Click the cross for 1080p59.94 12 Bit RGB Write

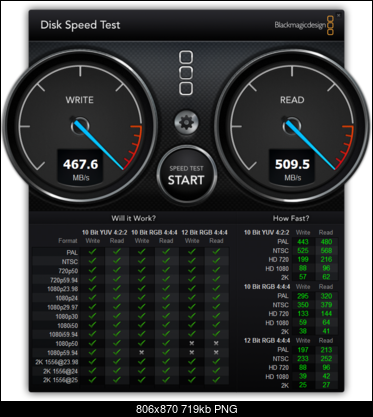[192, 352]
